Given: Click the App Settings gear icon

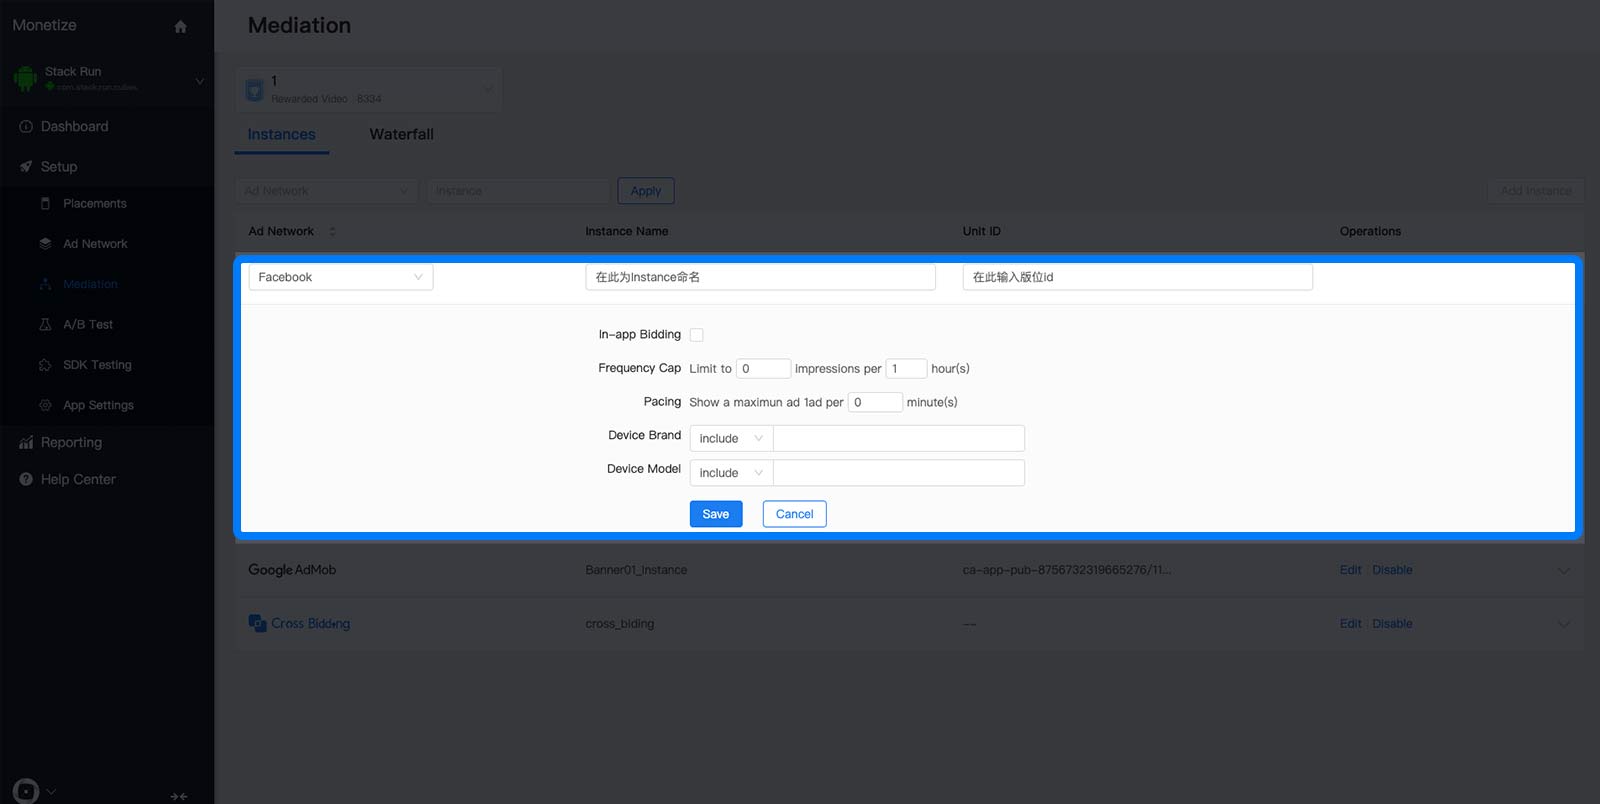Looking at the screenshot, I should tap(45, 405).
